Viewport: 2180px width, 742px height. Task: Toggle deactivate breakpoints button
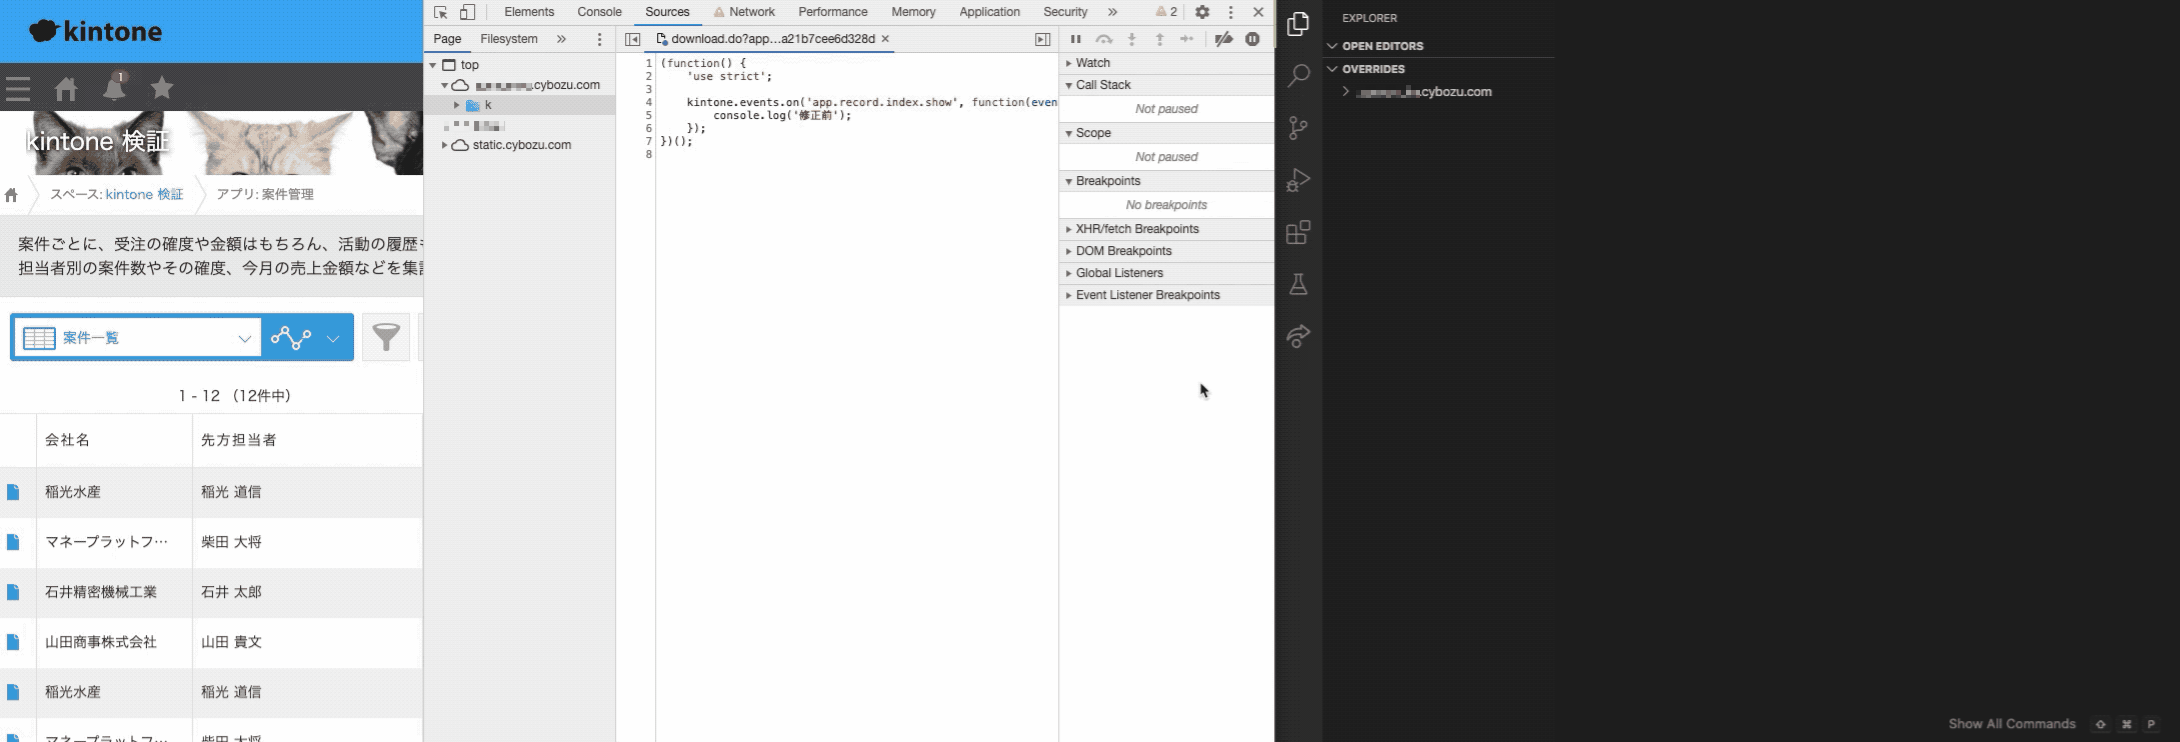tap(1223, 39)
